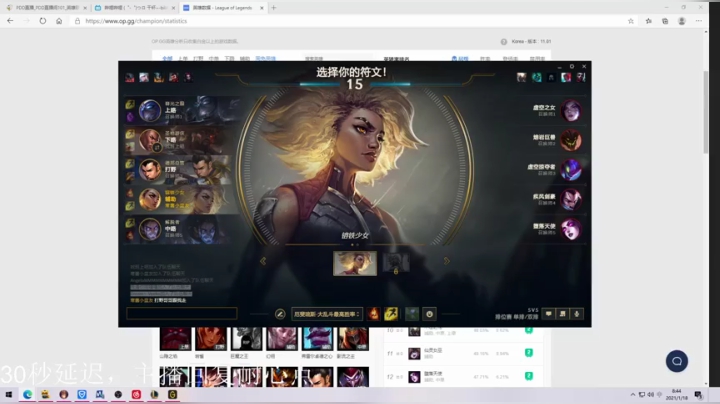Click enemy 堕落天使 champion portrait

point(571,229)
